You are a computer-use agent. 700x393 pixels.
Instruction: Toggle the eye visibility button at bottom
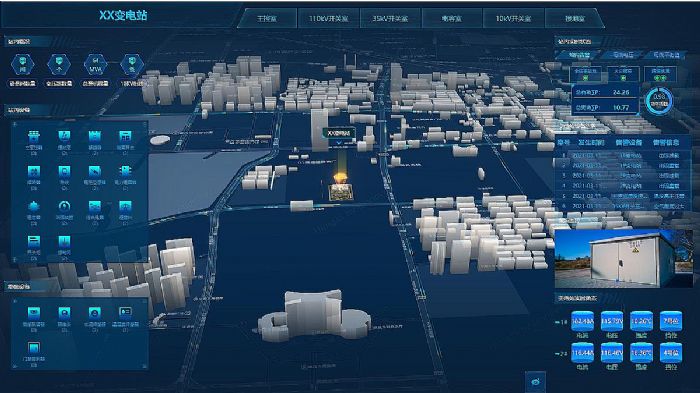click(x=535, y=382)
